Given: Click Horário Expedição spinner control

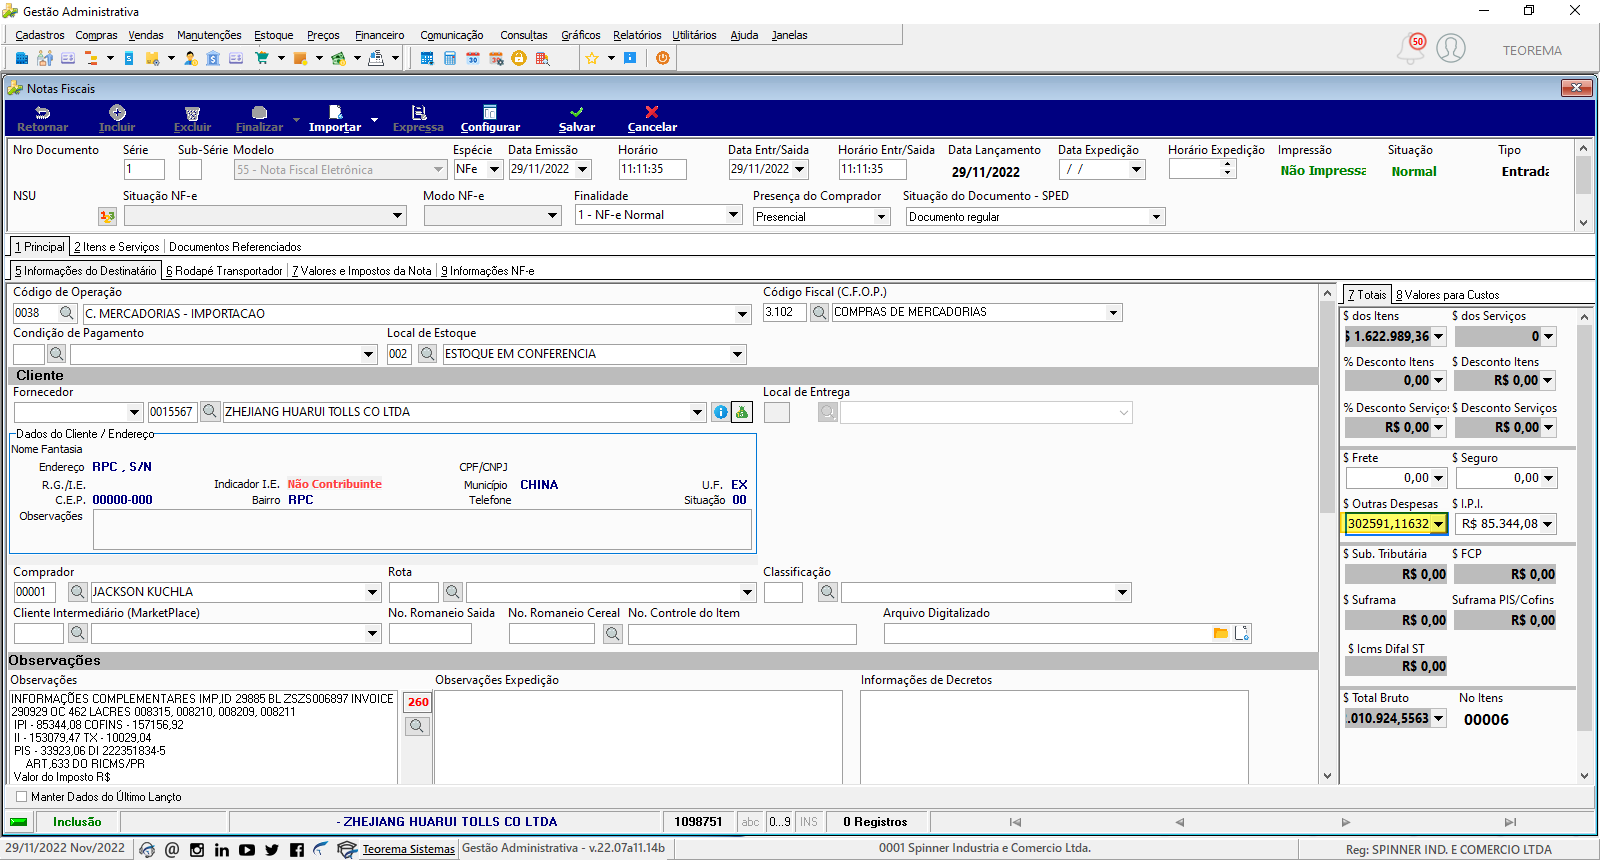Looking at the screenshot, I should [x=1228, y=169].
